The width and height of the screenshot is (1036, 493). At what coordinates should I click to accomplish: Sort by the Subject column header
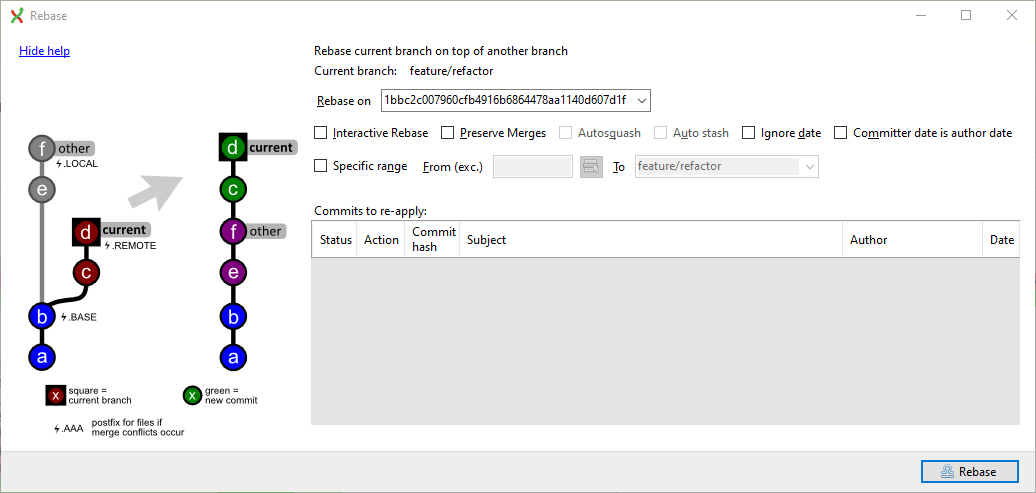pos(651,239)
